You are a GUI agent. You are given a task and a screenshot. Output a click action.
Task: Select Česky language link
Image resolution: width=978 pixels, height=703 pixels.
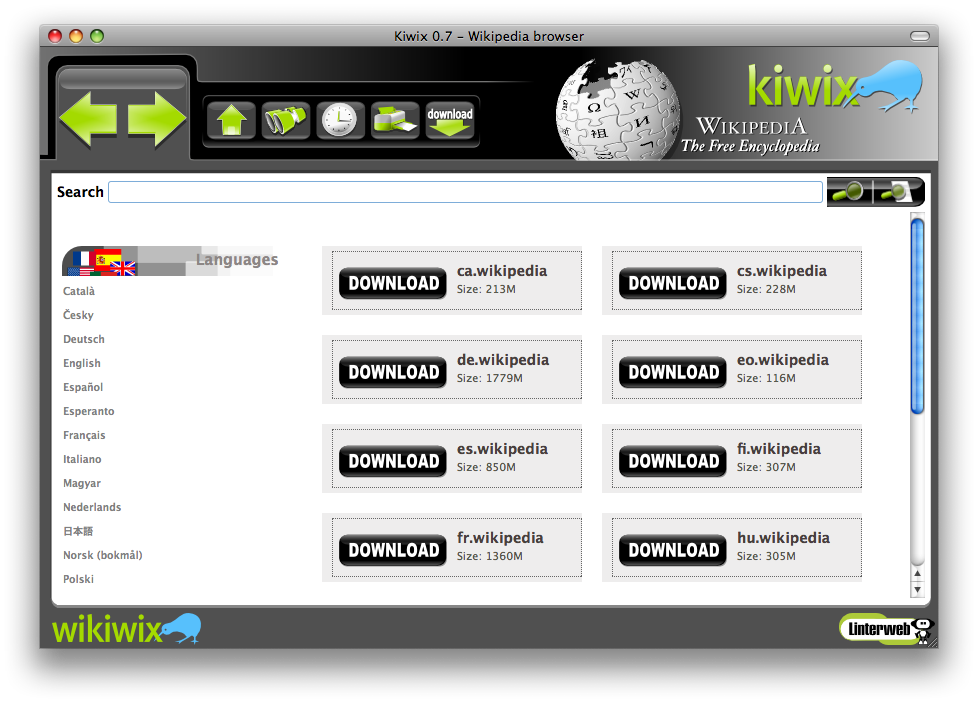(x=79, y=315)
